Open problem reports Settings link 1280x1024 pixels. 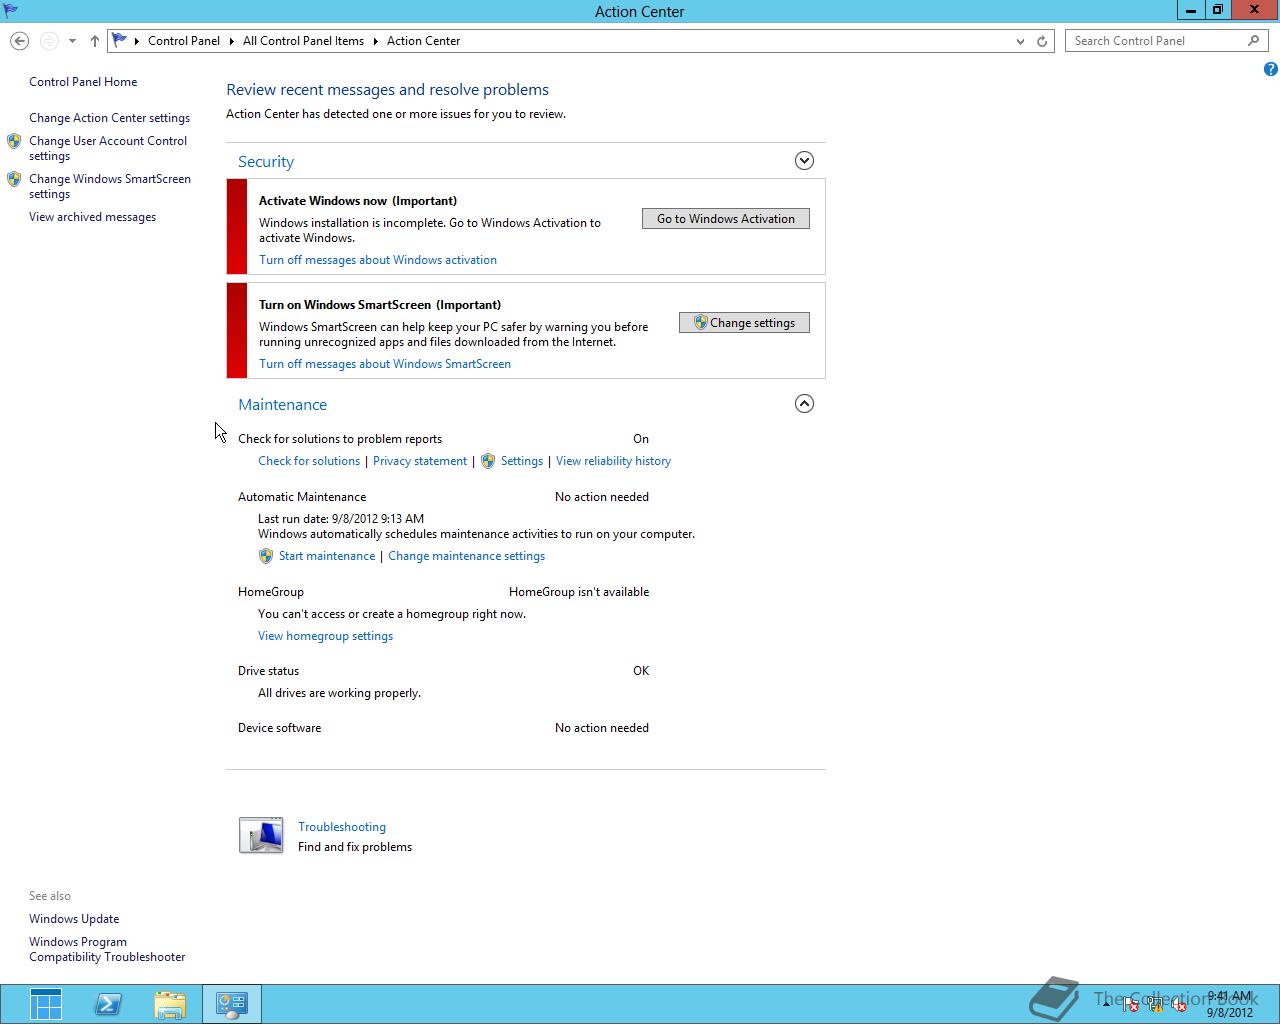click(x=522, y=461)
